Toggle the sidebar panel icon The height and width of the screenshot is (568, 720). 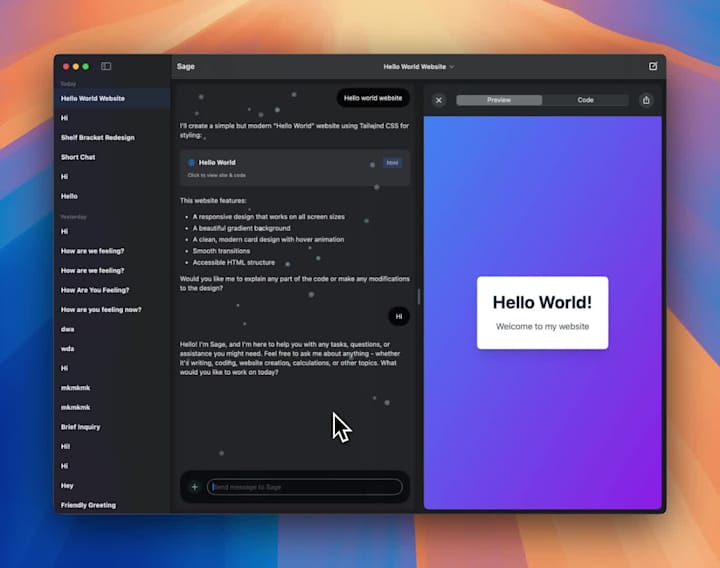[106, 67]
